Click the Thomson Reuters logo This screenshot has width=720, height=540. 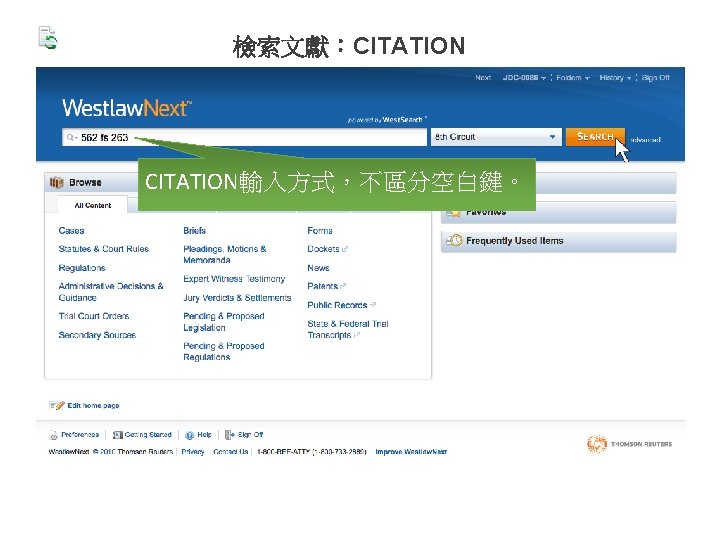pos(629,444)
